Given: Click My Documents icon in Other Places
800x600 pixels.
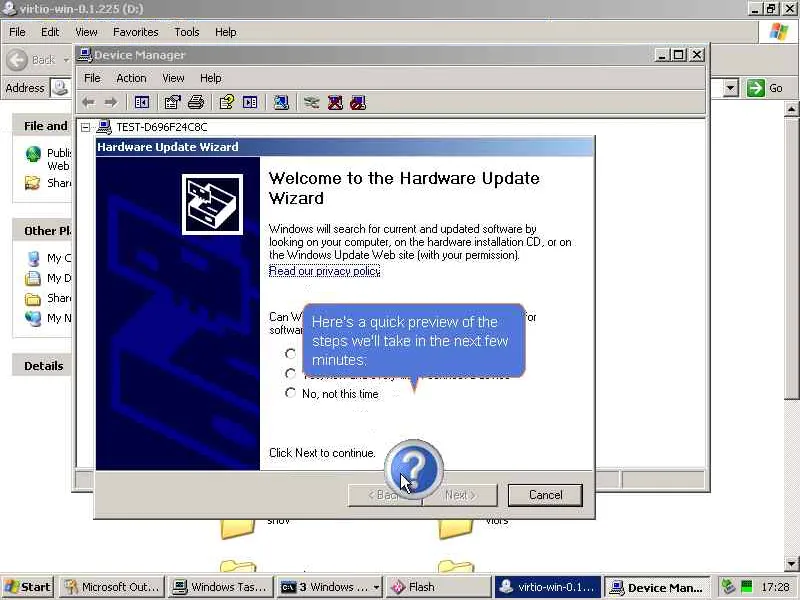Looking at the screenshot, I should (x=33, y=278).
